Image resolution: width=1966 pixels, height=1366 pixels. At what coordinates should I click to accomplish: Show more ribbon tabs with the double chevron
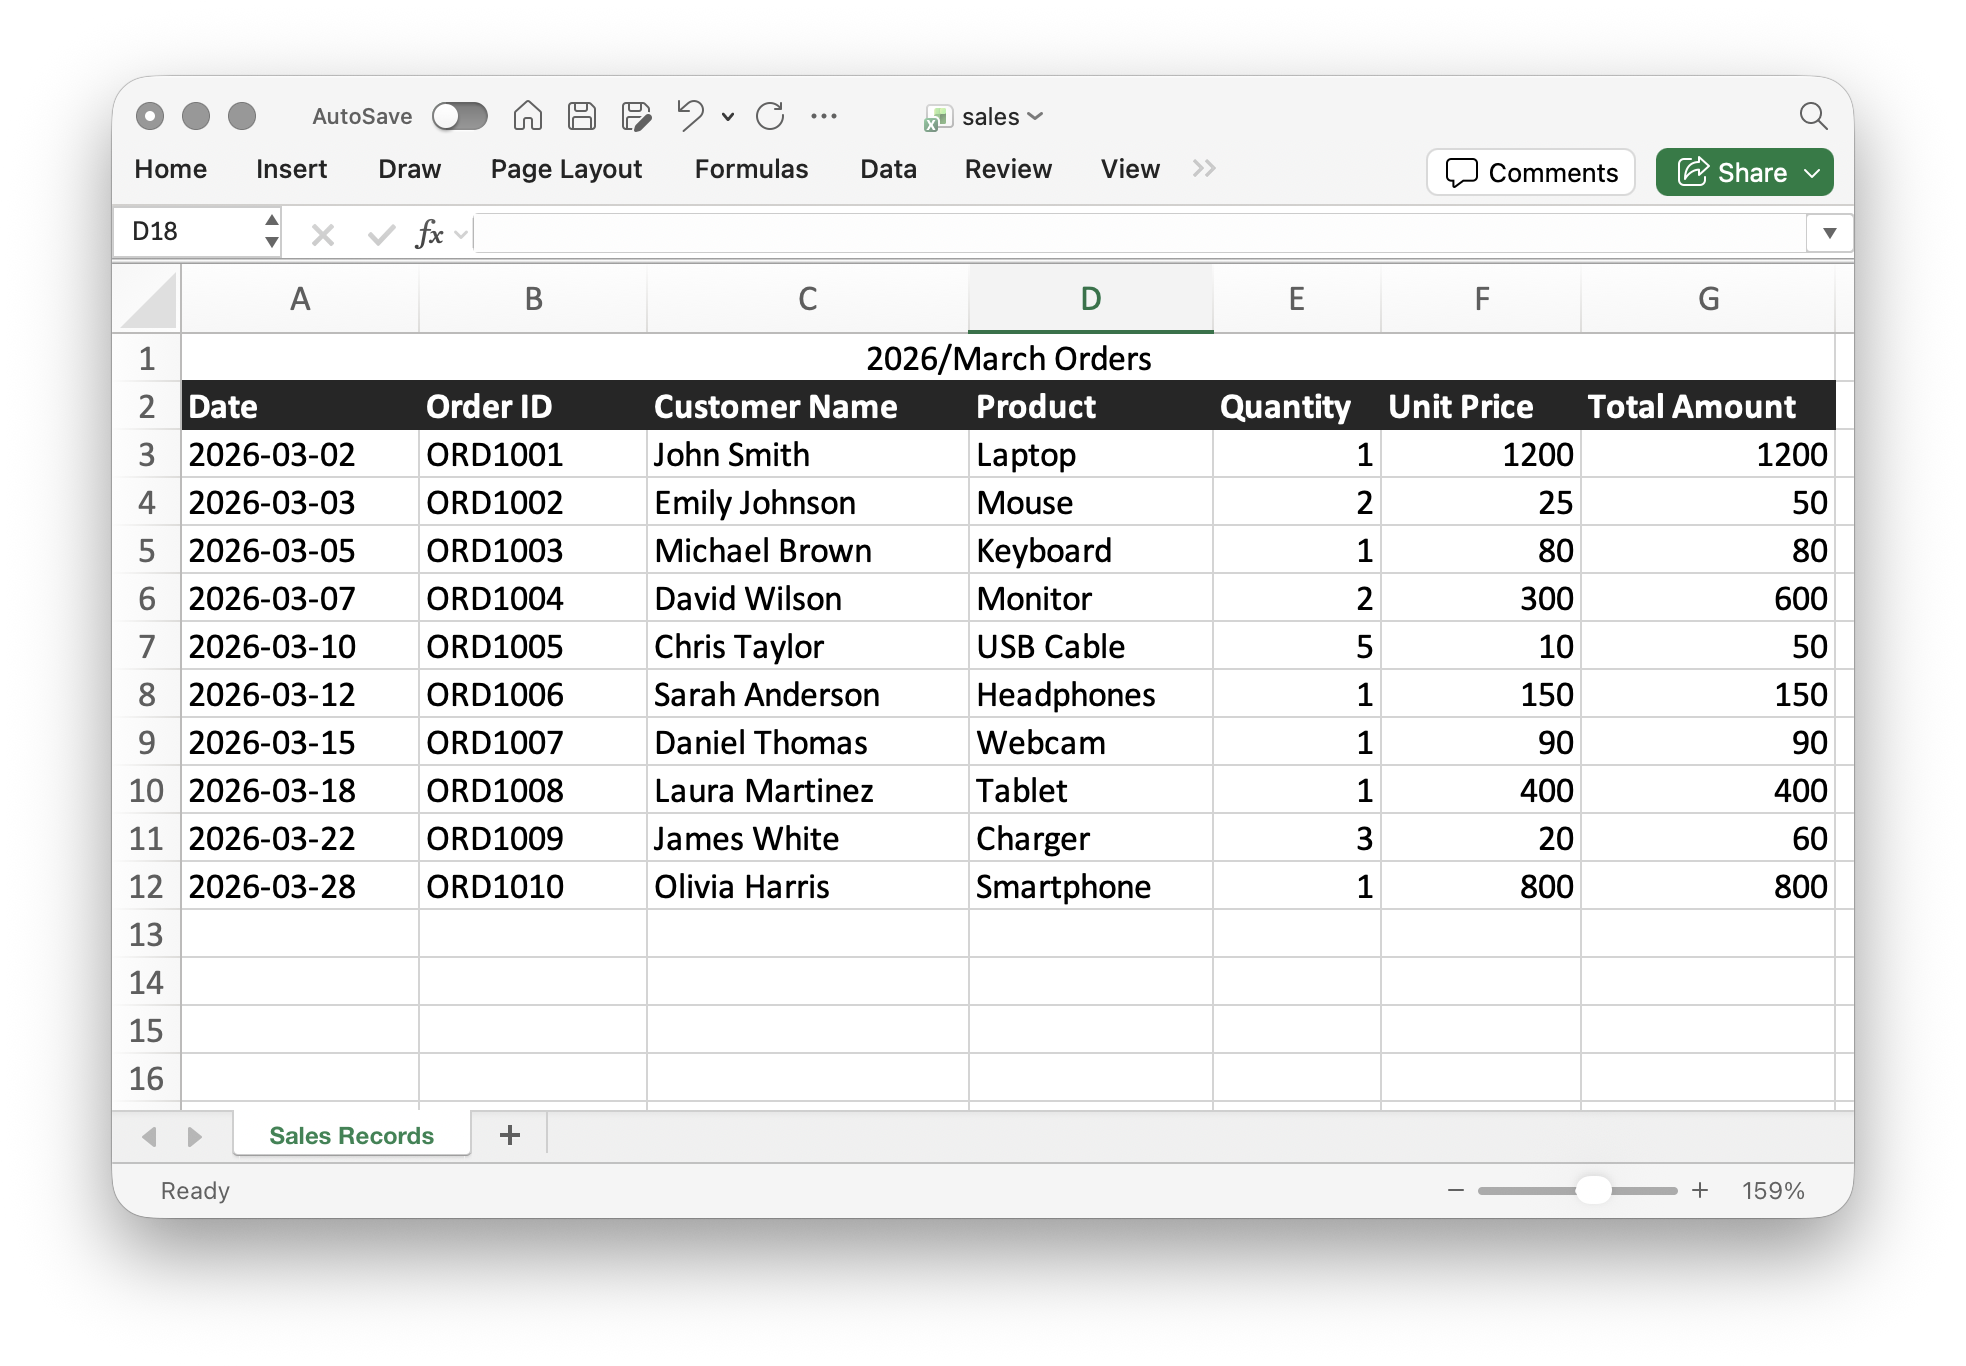point(1204,168)
